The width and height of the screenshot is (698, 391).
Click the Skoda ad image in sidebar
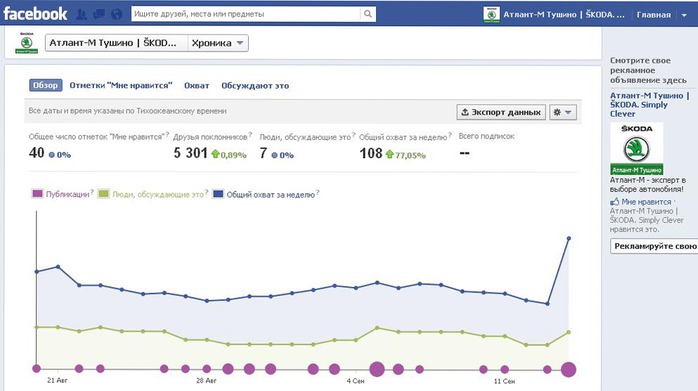point(637,149)
